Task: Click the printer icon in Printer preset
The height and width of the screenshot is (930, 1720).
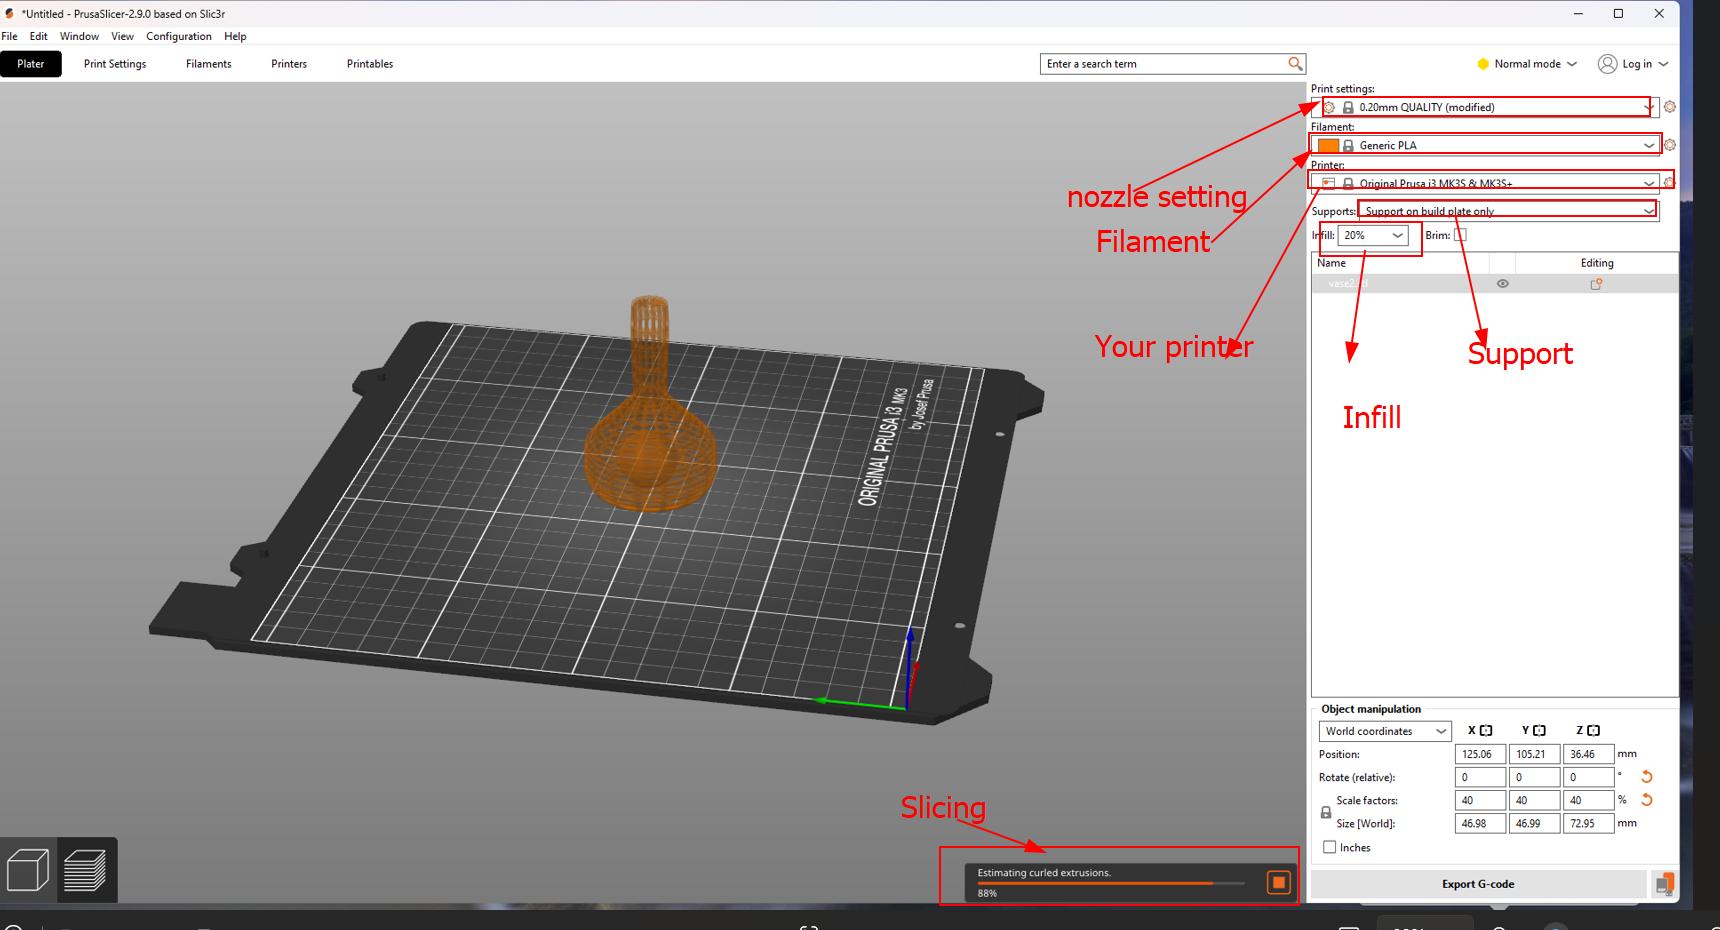Action: [1328, 183]
